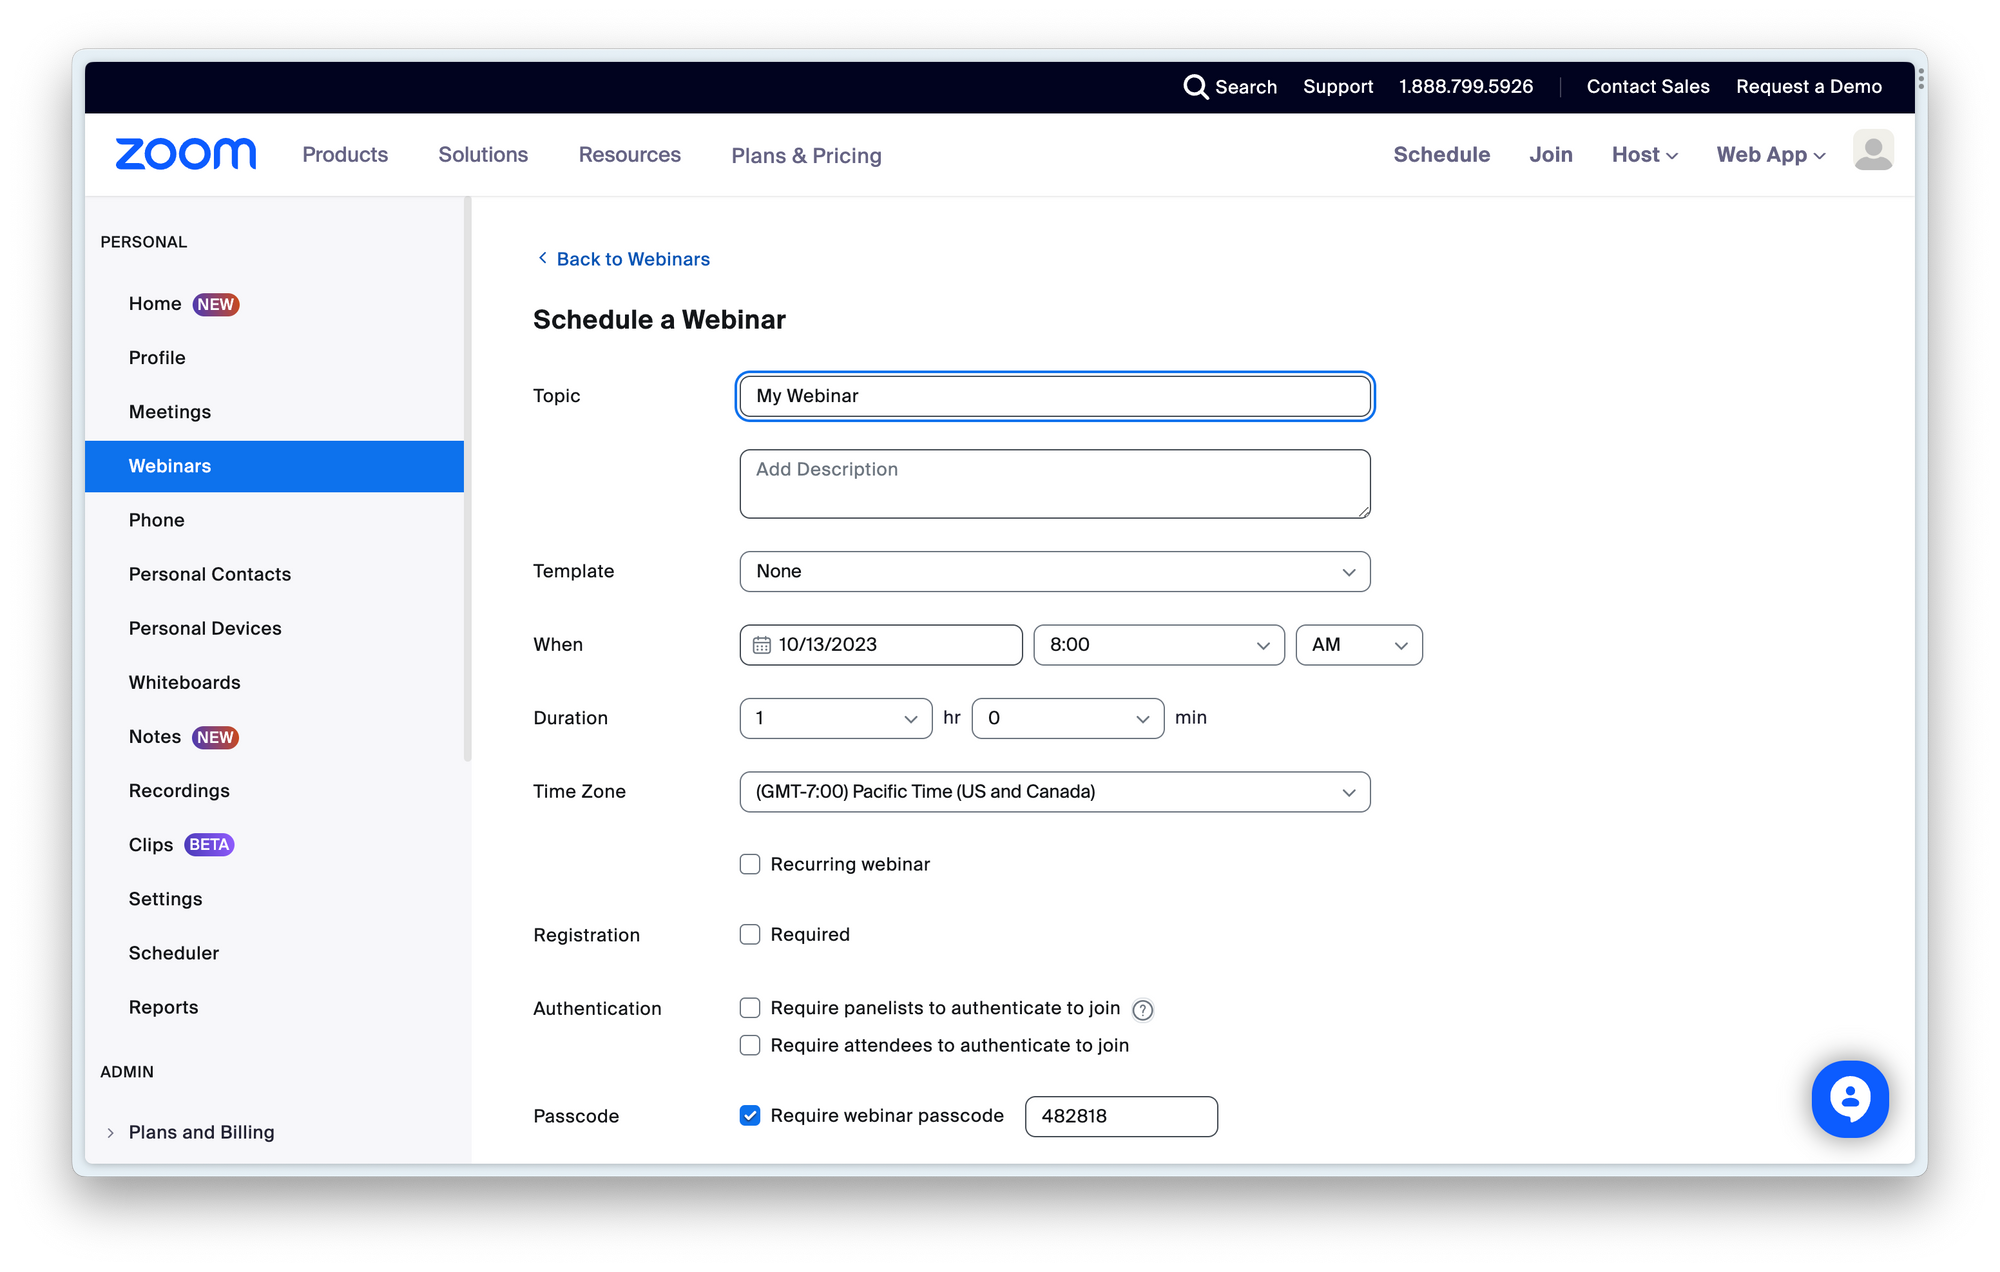The height and width of the screenshot is (1272, 2000).
Task: Click the Schedule link
Action: (1441, 155)
